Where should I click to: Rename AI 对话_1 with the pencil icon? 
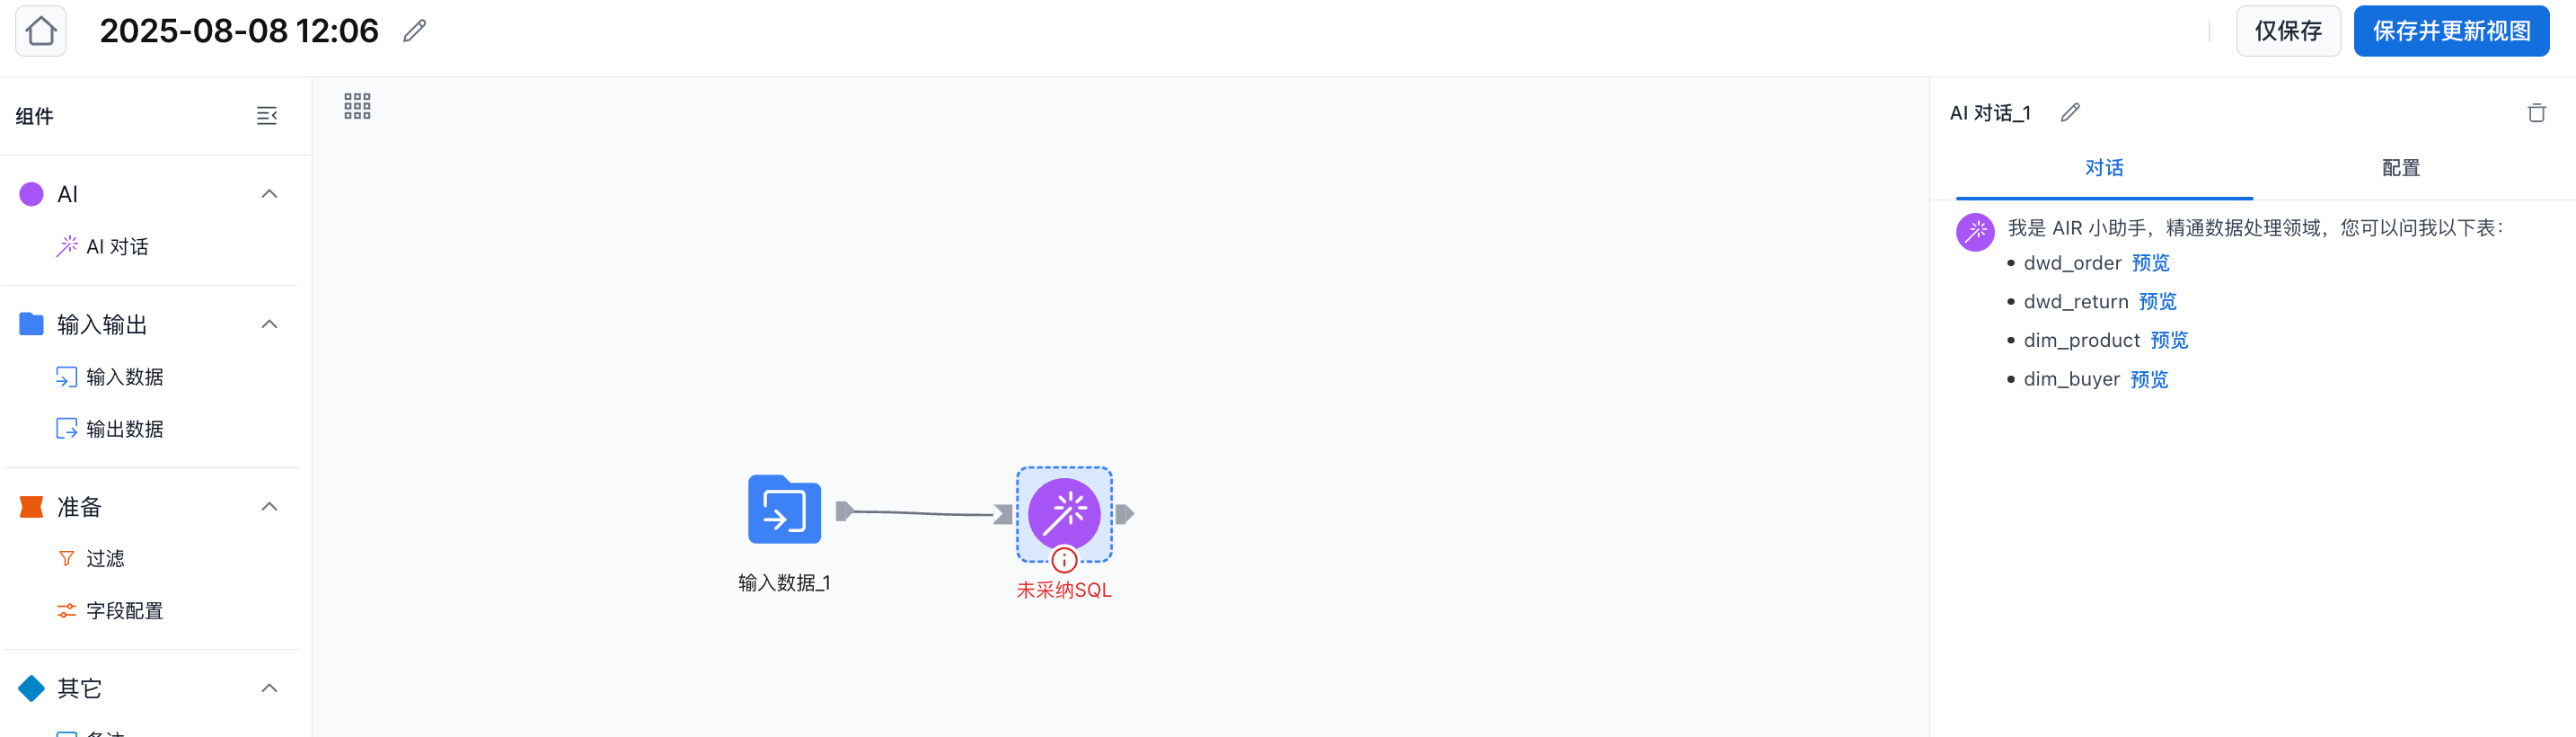click(x=2070, y=113)
